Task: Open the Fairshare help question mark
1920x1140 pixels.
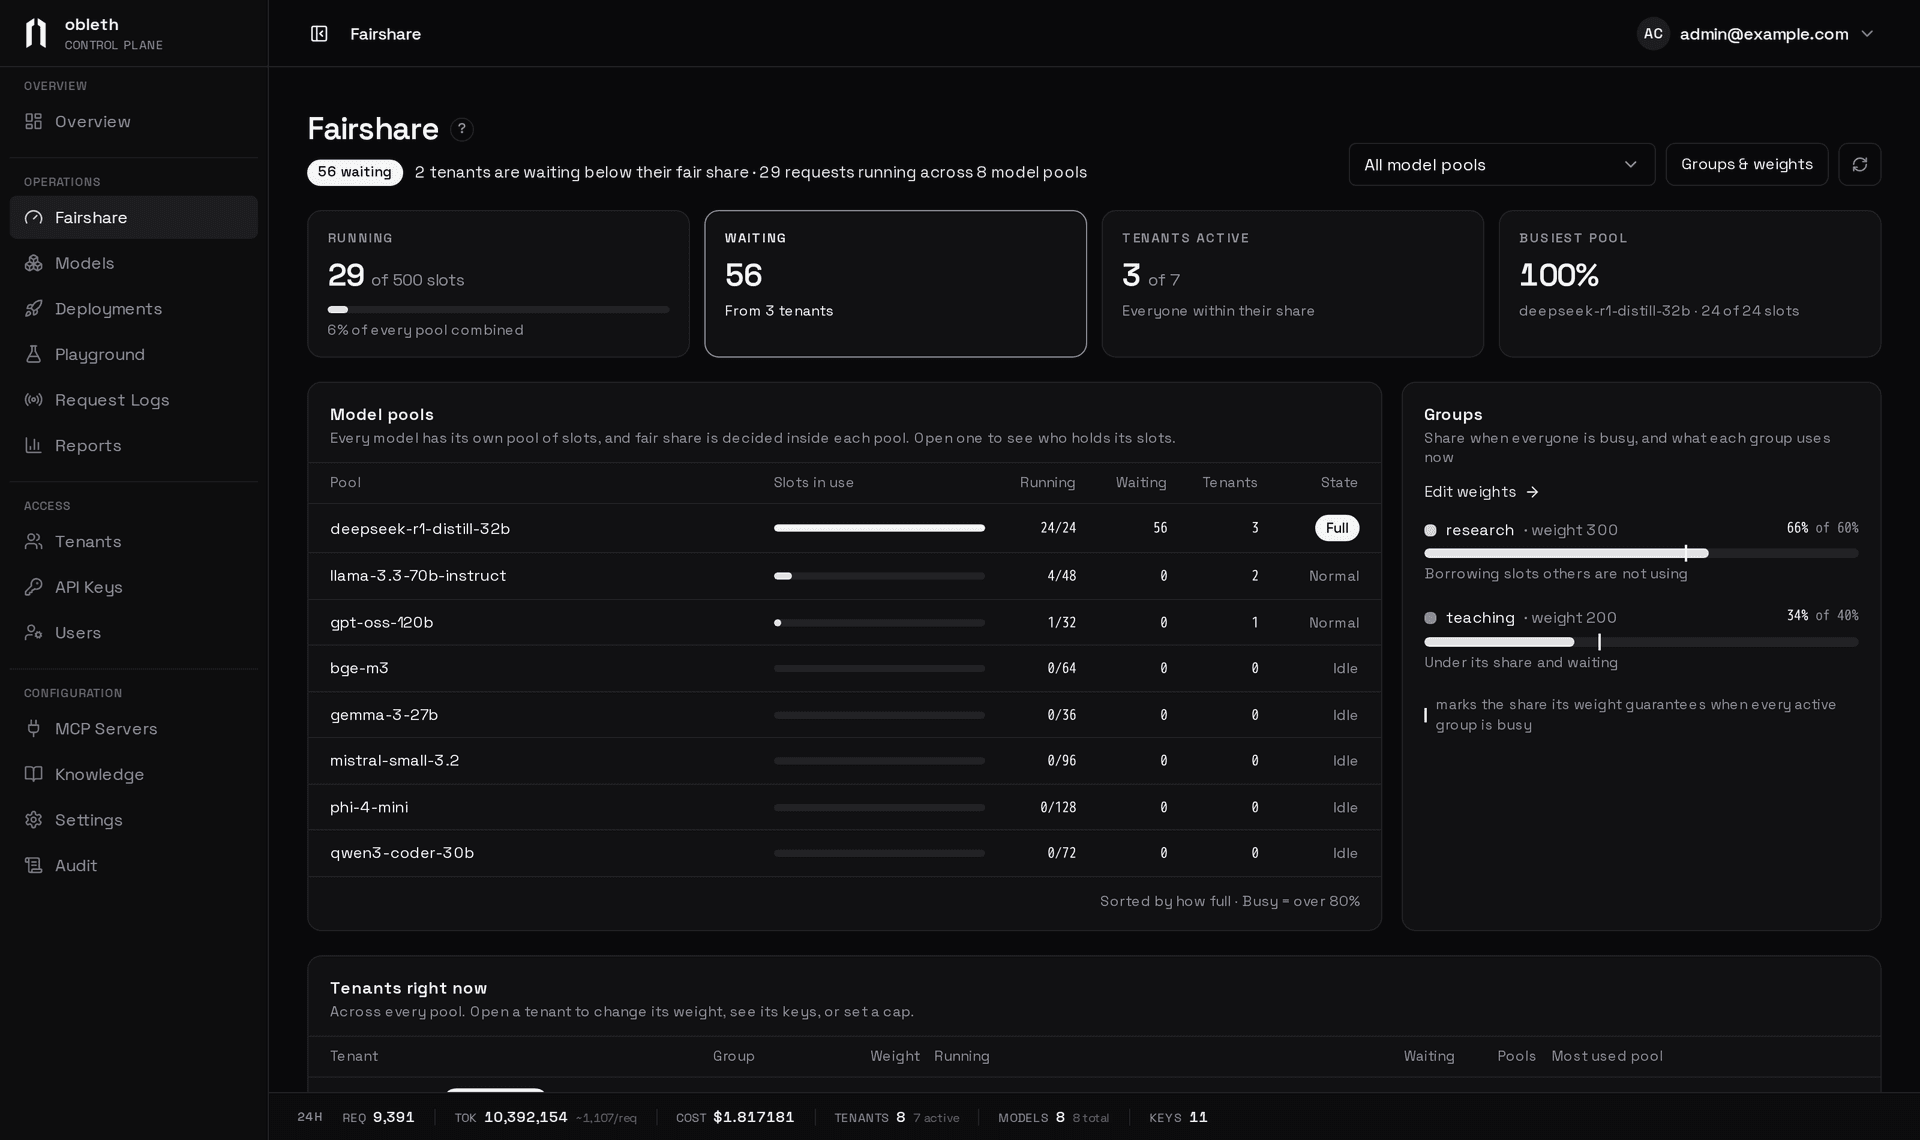Action: pyautogui.click(x=461, y=129)
